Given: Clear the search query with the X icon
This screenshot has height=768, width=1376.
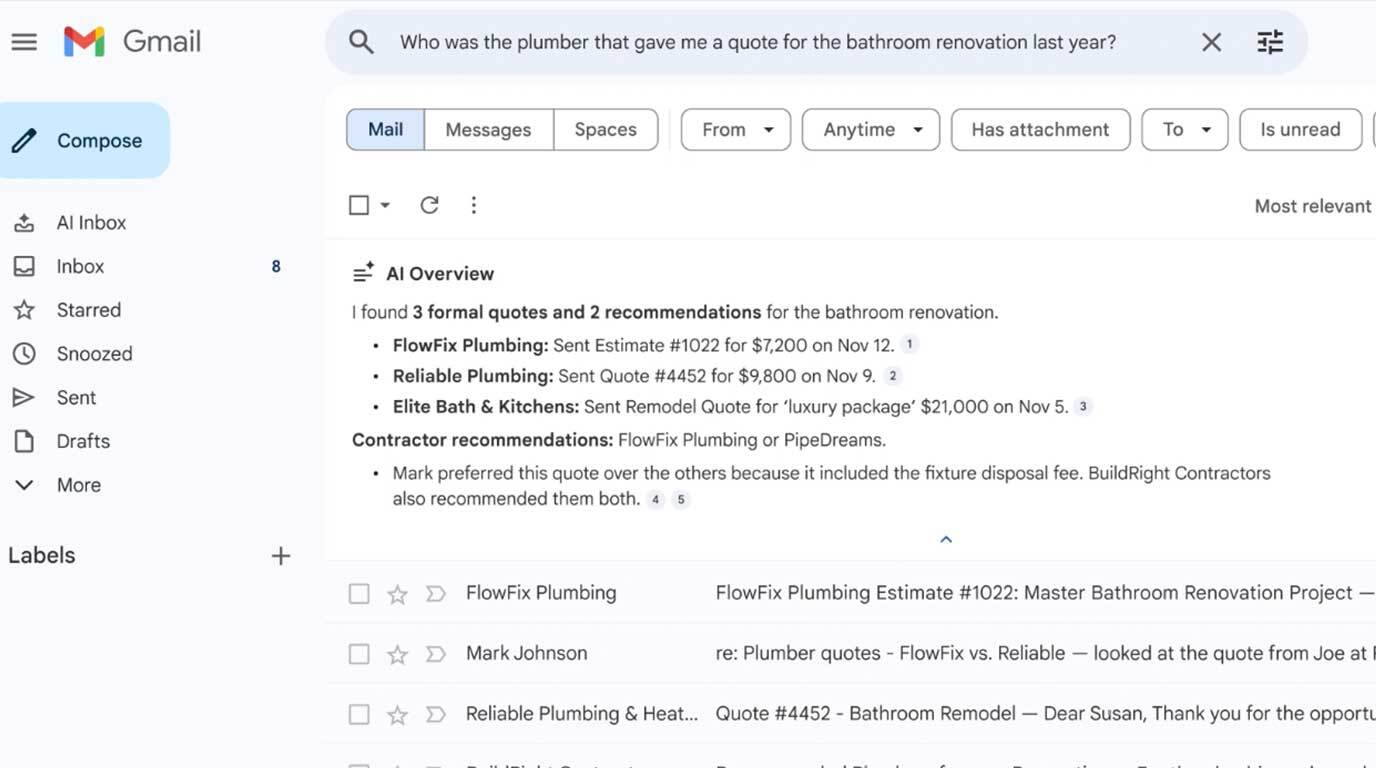Looking at the screenshot, I should point(1210,41).
